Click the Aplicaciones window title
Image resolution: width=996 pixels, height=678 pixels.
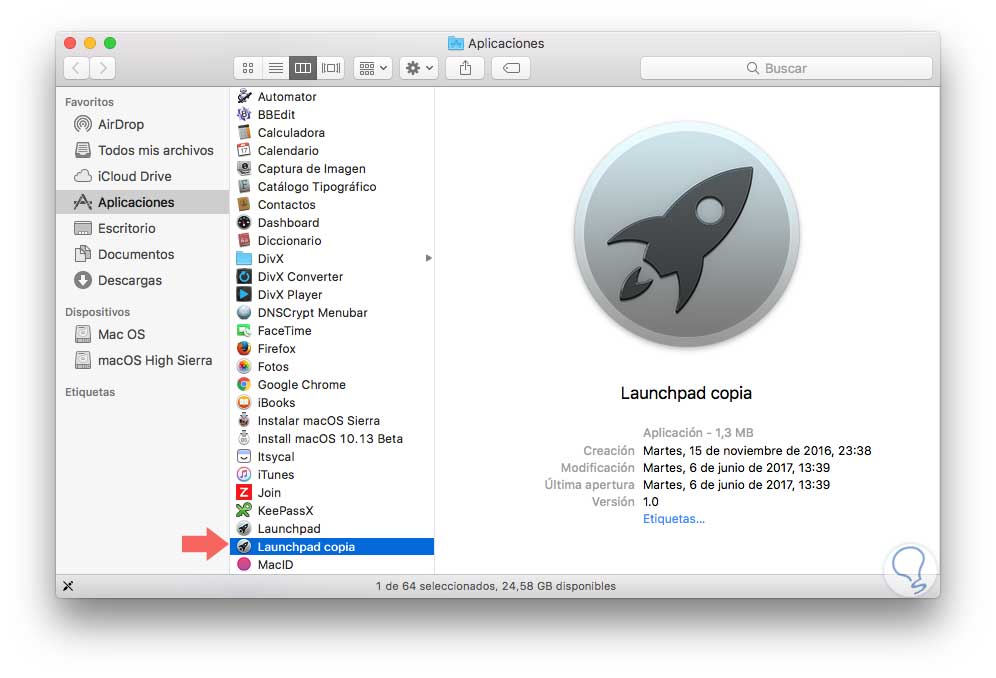(506, 43)
